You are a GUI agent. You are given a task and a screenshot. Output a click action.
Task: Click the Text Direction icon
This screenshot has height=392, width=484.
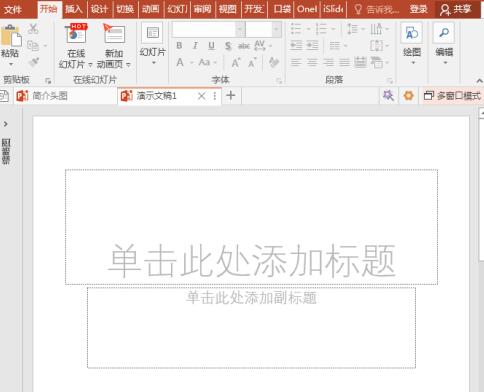376,29
